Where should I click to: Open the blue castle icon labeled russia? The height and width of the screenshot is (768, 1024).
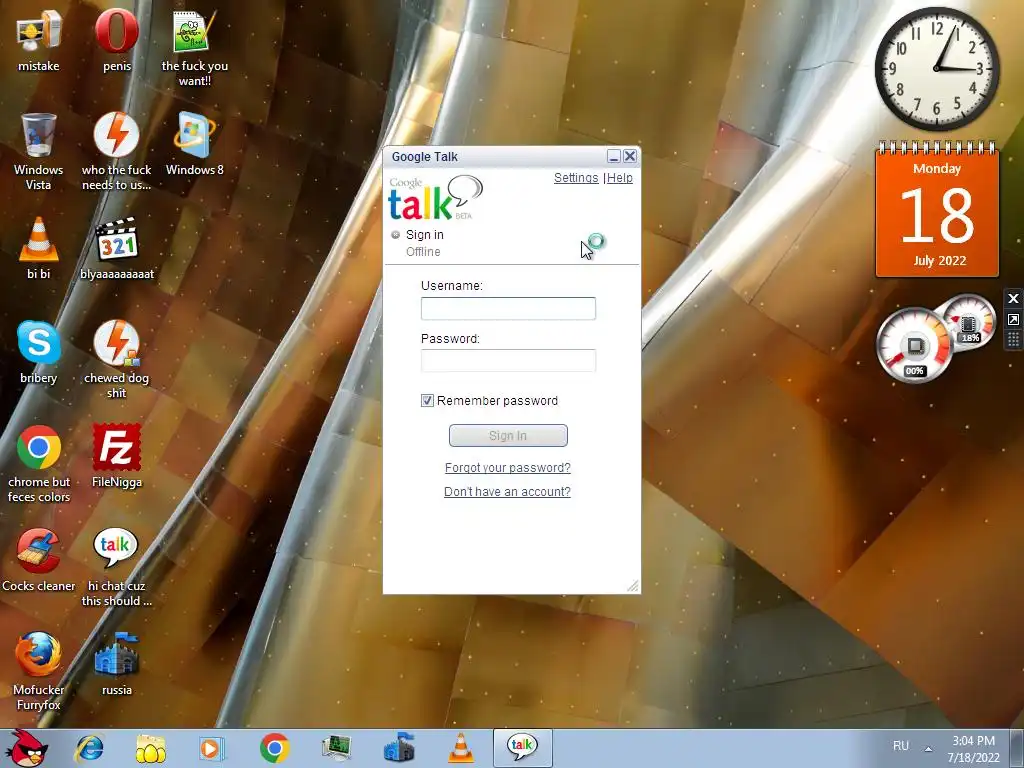tap(117, 654)
